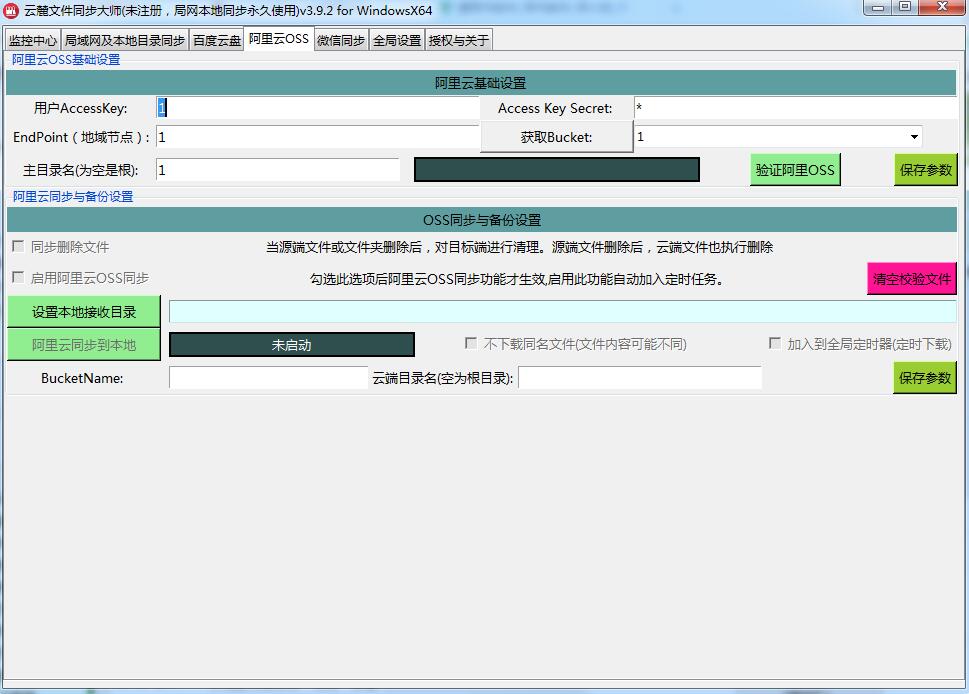This screenshot has height=694, width=969.
Task: Go to the 微信同步 tab
Action: (x=341, y=40)
